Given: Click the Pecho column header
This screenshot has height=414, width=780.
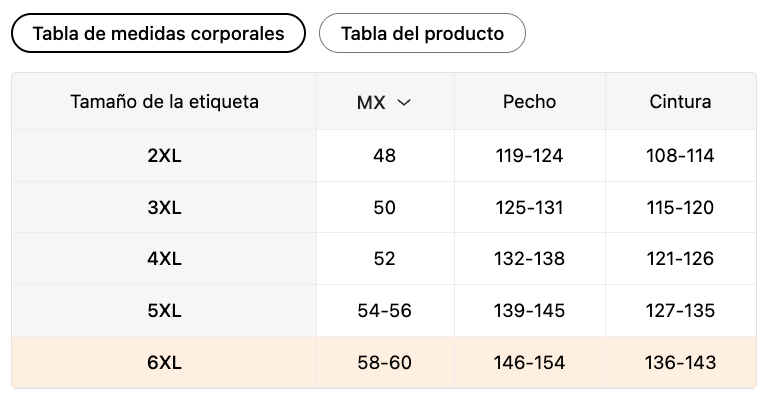Looking at the screenshot, I should pyautogui.click(x=529, y=102).
